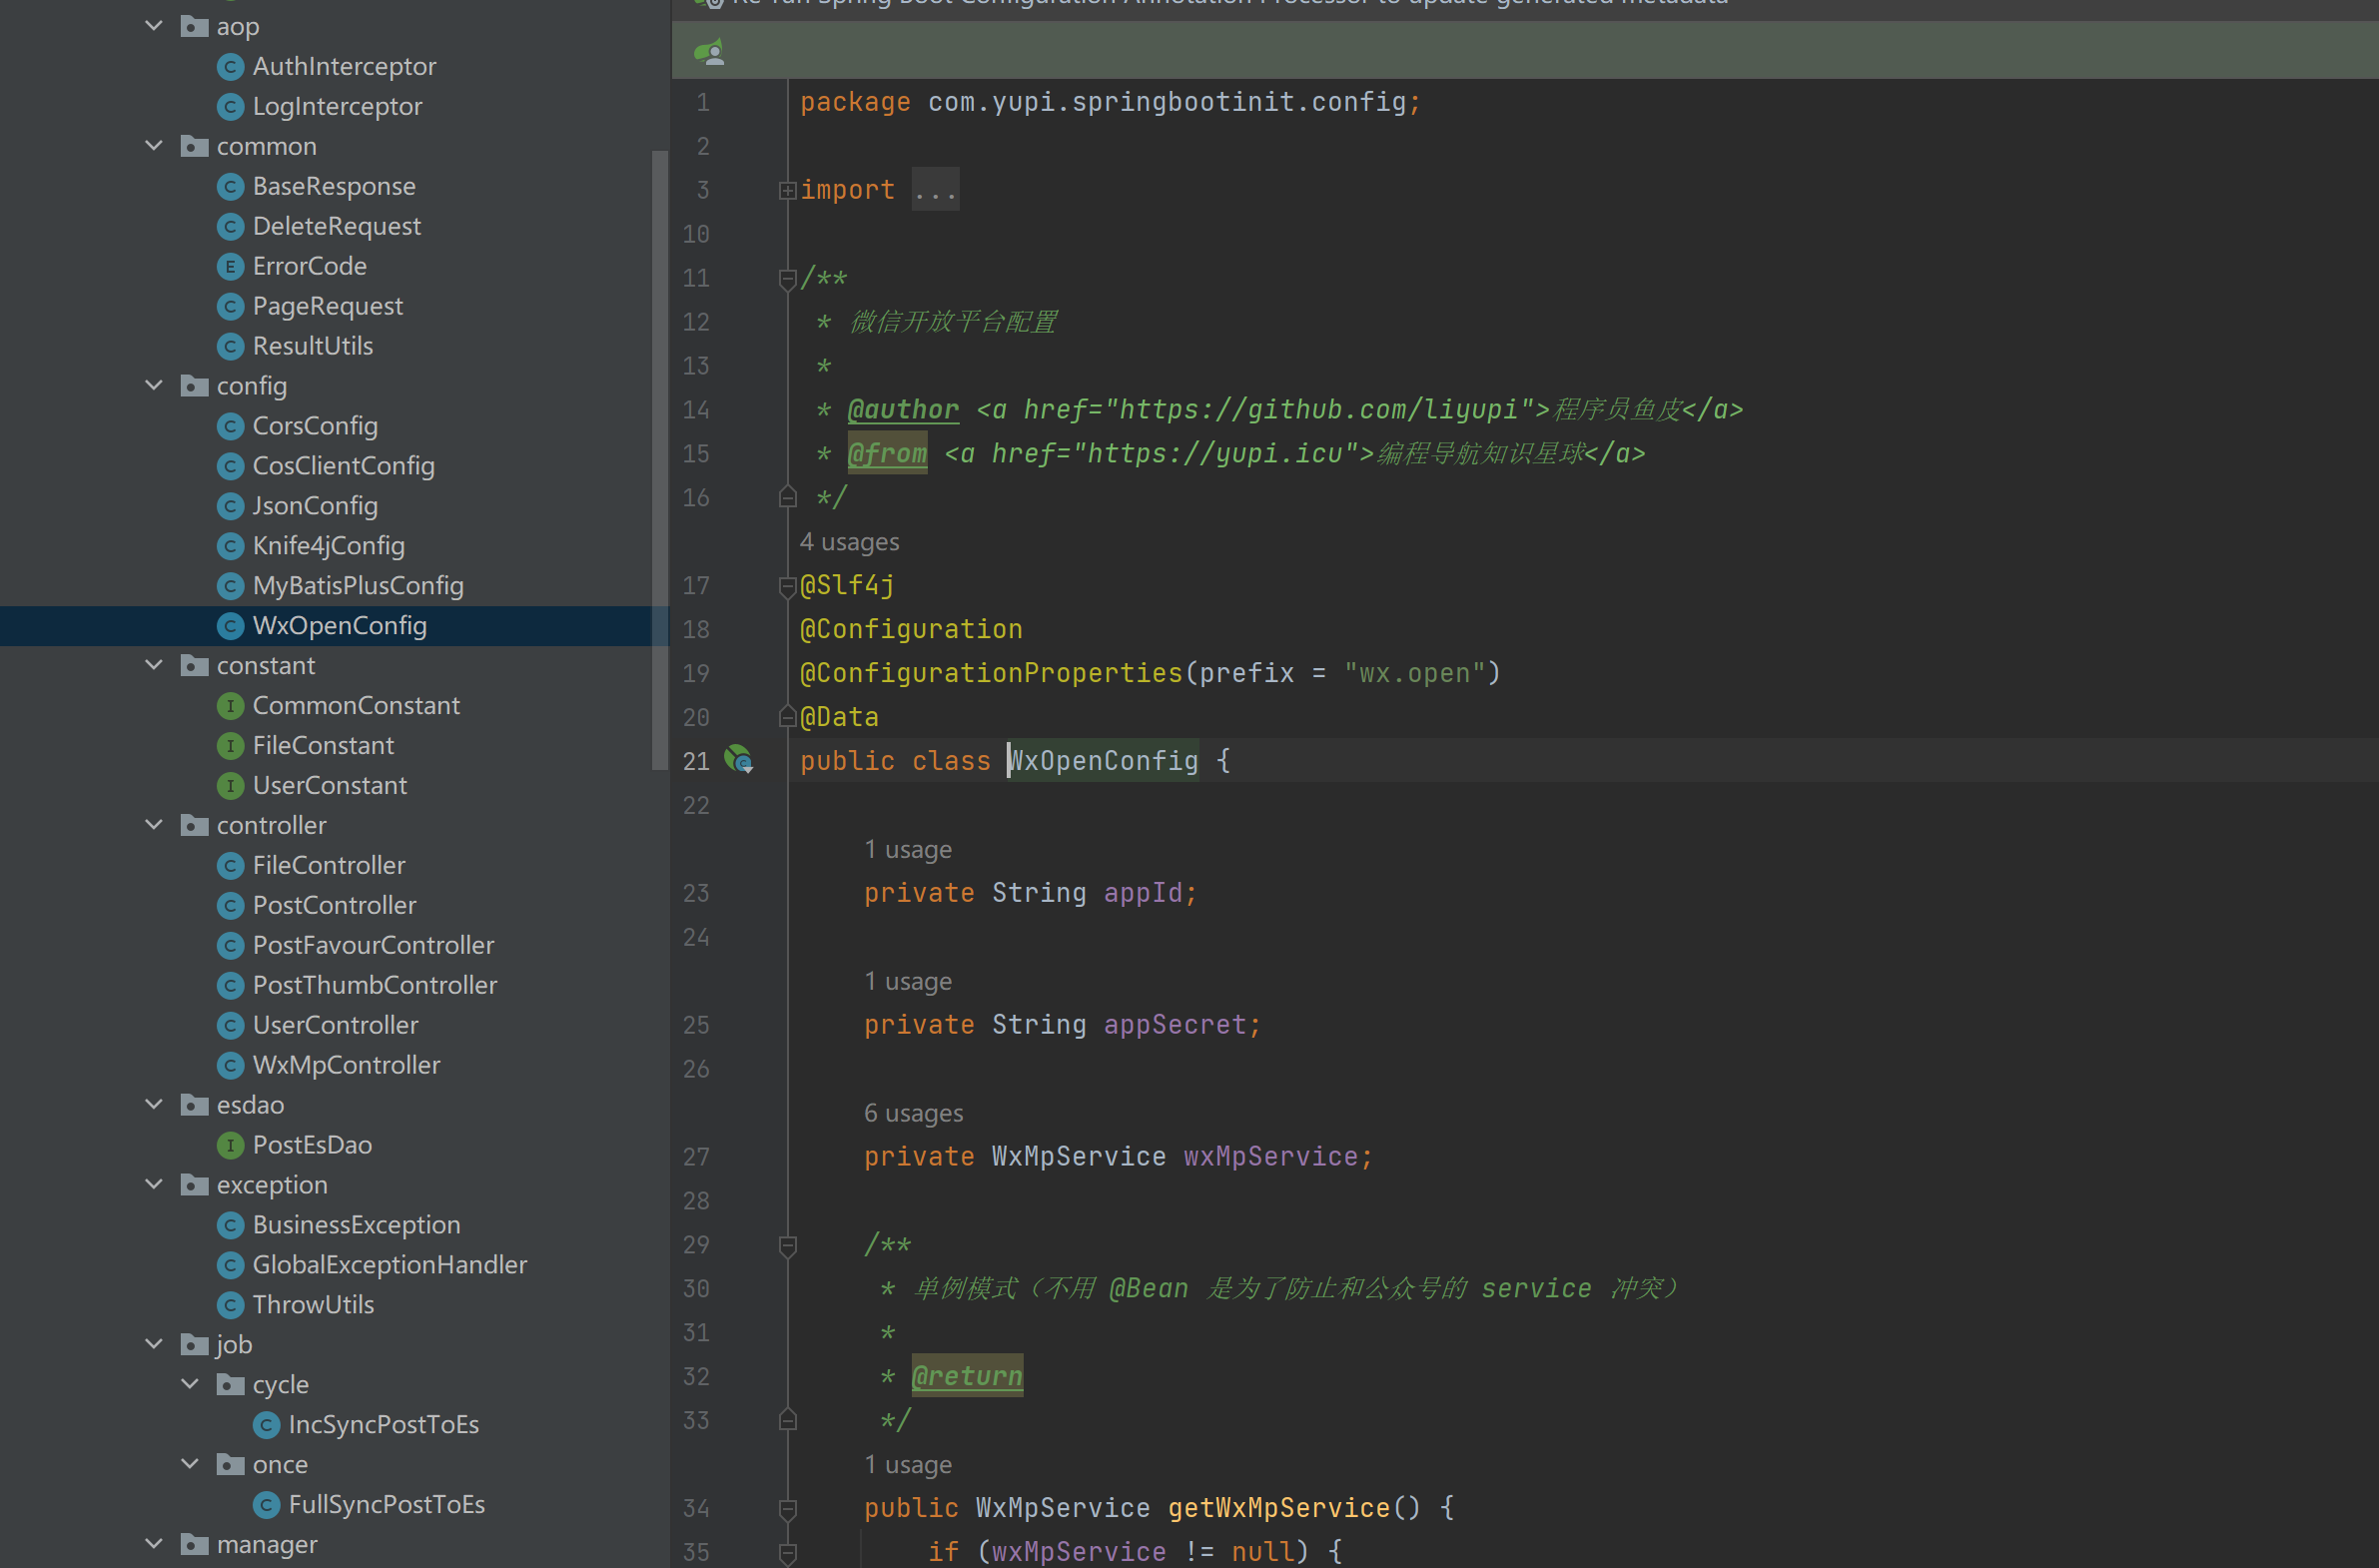Click the '6 usages' hint above wxMpService
The height and width of the screenshot is (1568, 2379).
(x=913, y=1113)
